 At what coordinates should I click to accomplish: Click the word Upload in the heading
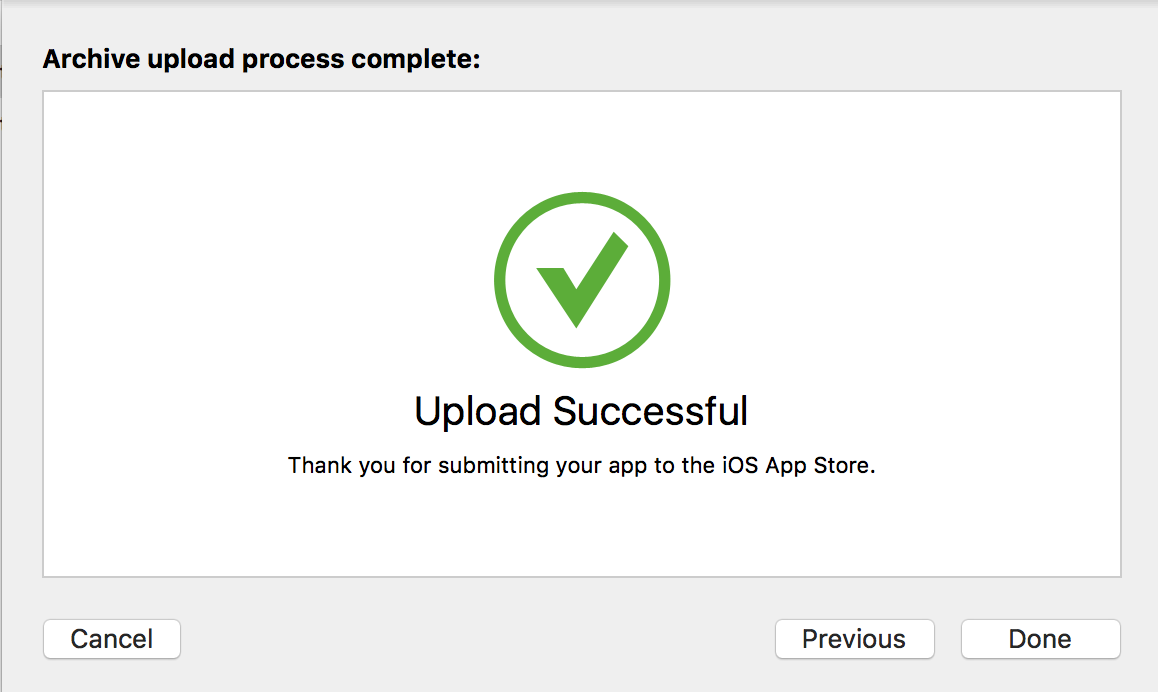click(x=478, y=413)
